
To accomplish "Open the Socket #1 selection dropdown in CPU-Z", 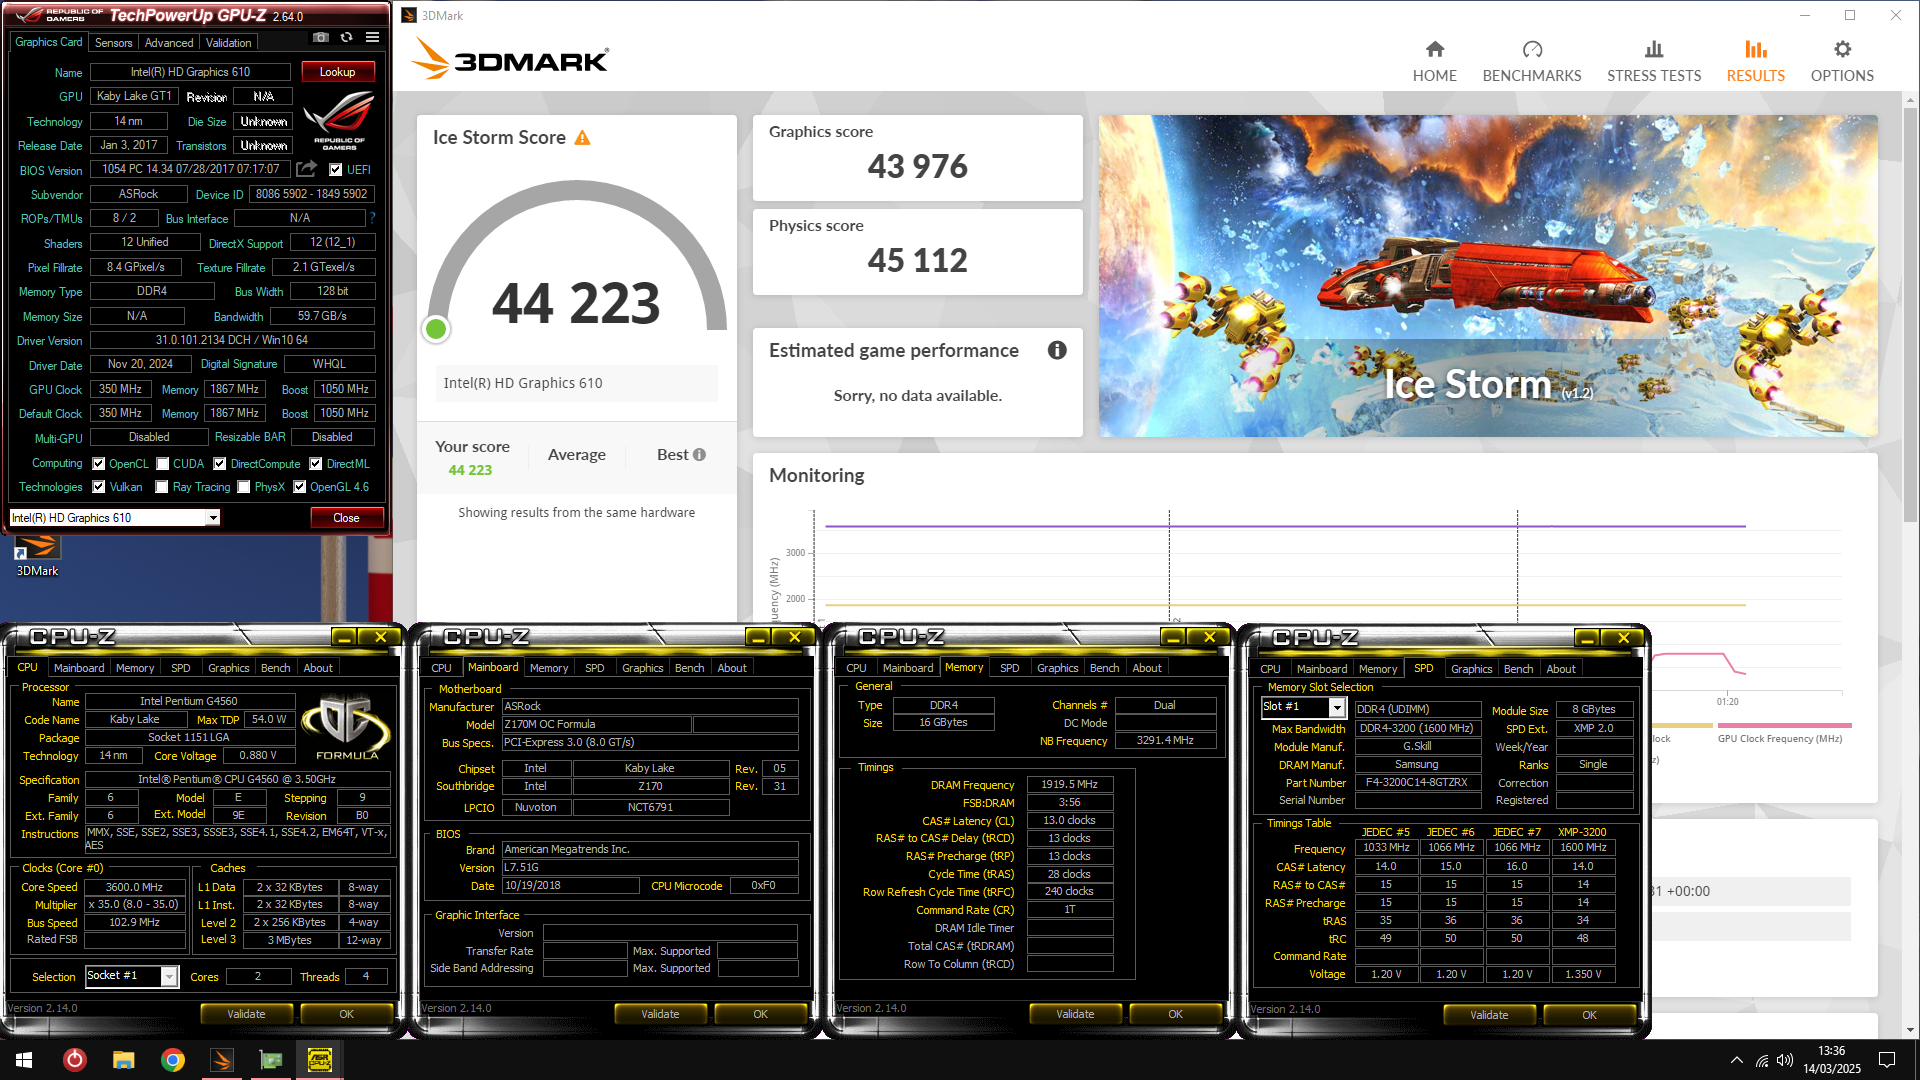I will [x=169, y=976].
